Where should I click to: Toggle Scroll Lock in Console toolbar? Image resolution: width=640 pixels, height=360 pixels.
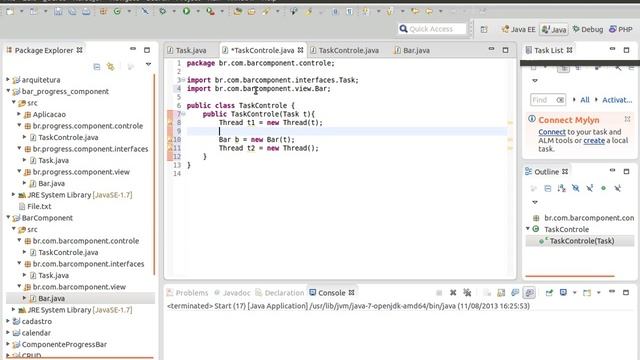click(x=501, y=293)
